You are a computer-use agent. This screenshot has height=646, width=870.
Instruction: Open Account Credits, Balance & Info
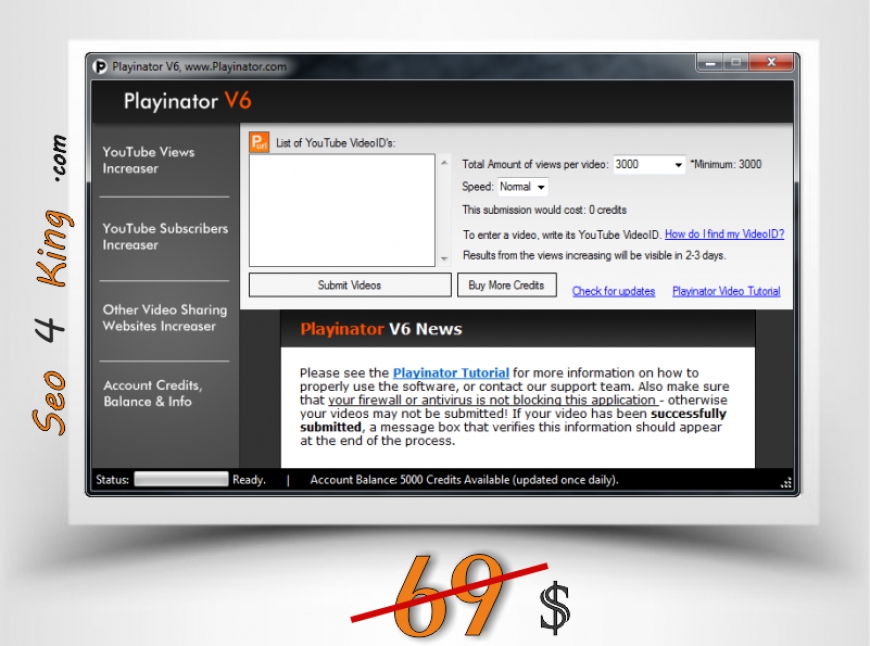(x=153, y=393)
